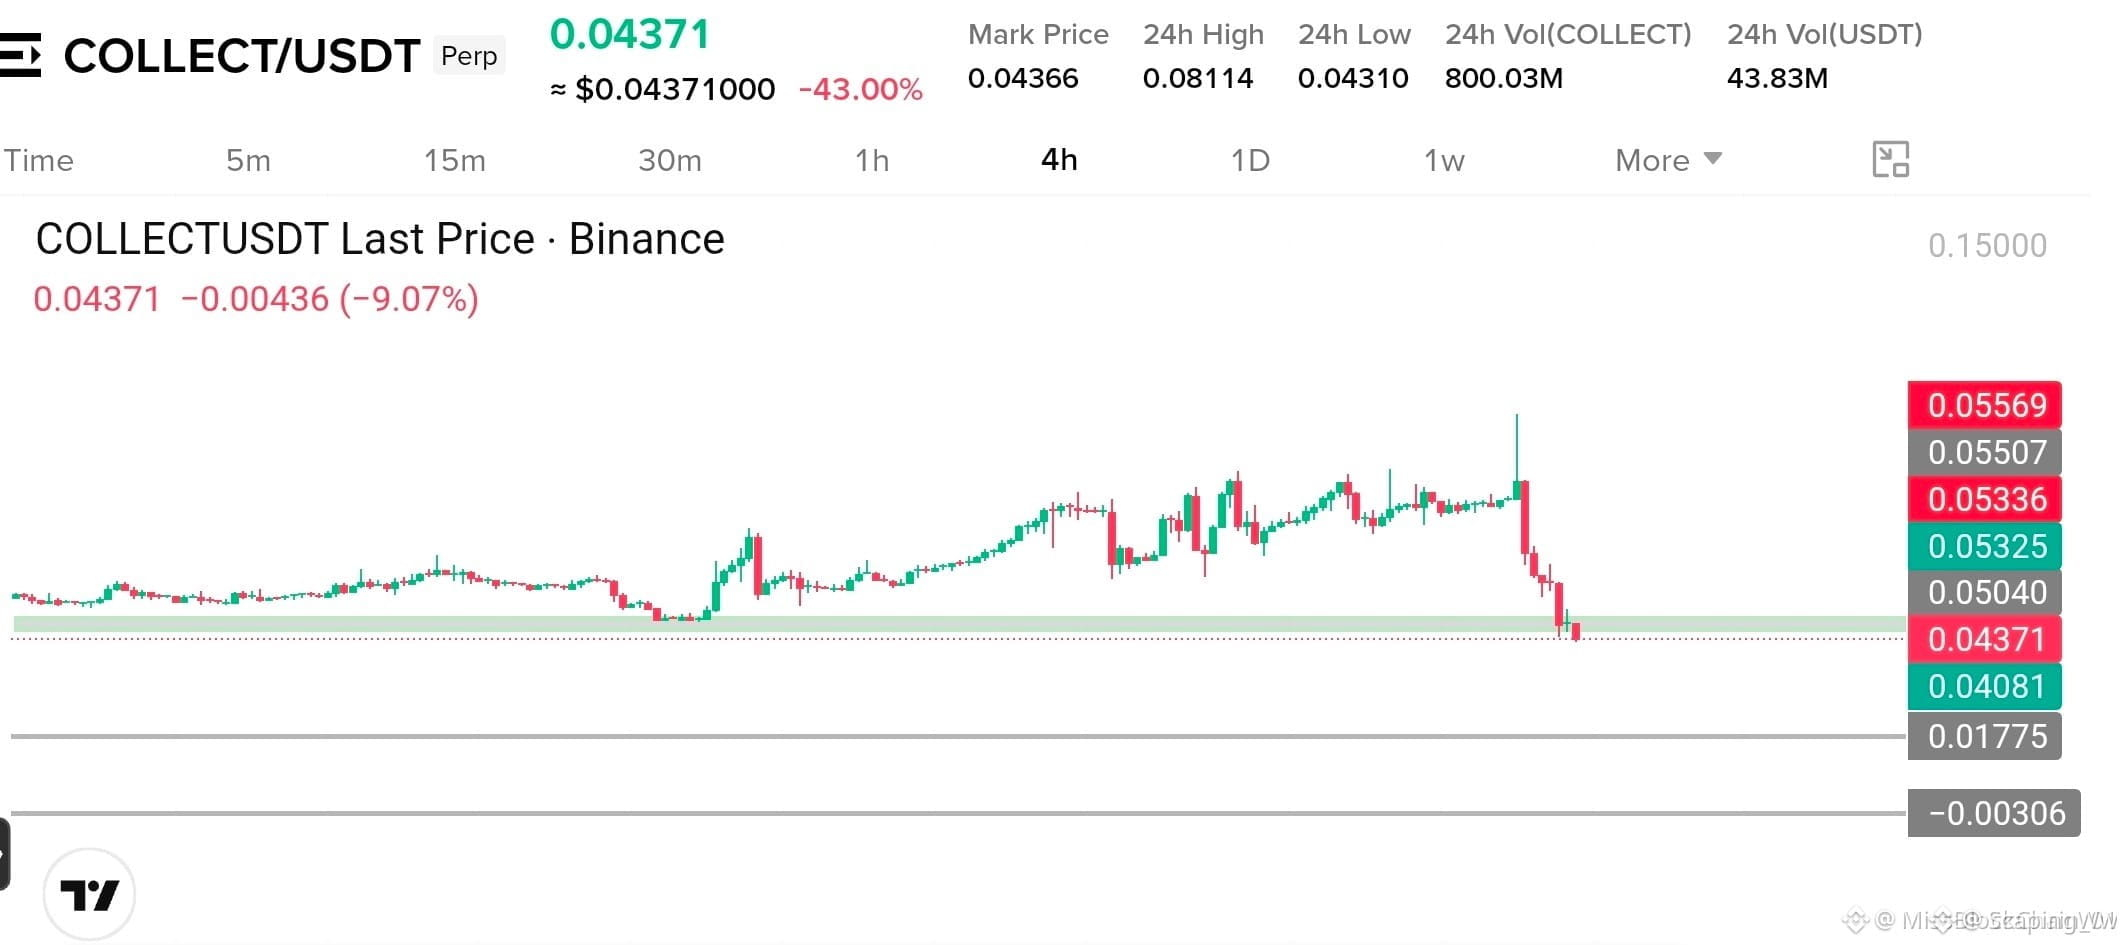Image resolution: width=2125 pixels, height=945 pixels.
Task: Select the 0.01775 horizontal line label
Action: (1985, 736)
